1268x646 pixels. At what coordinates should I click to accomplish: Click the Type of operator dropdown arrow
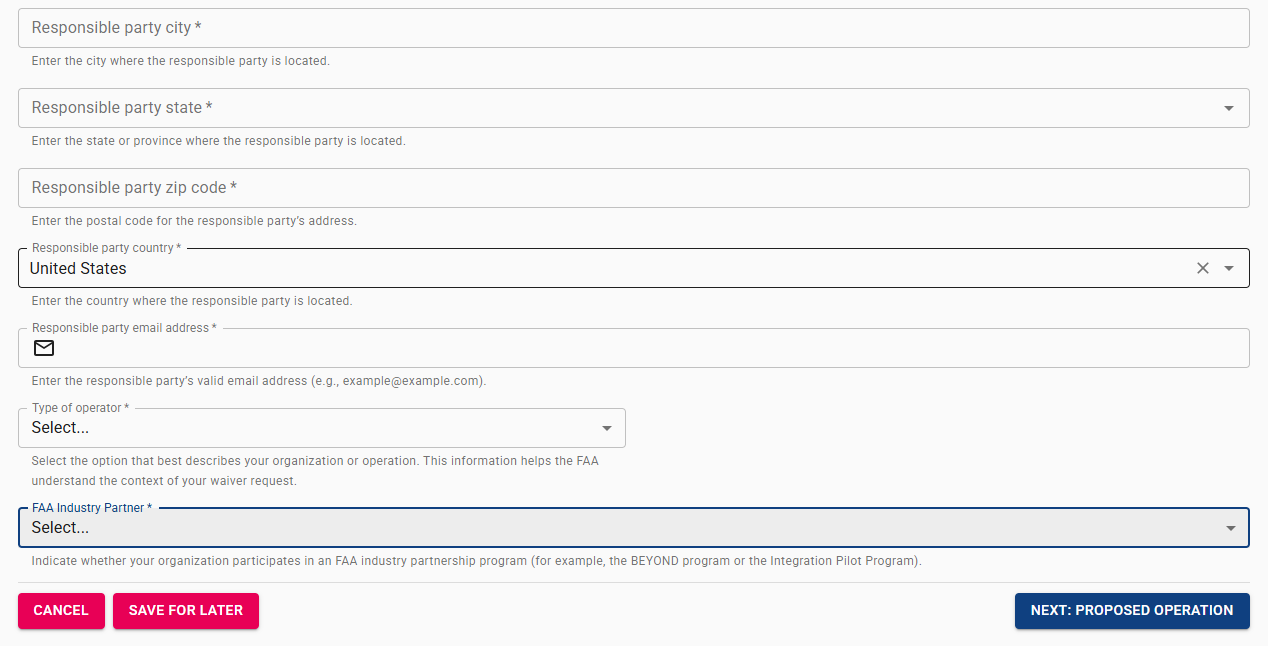point(606,428)
